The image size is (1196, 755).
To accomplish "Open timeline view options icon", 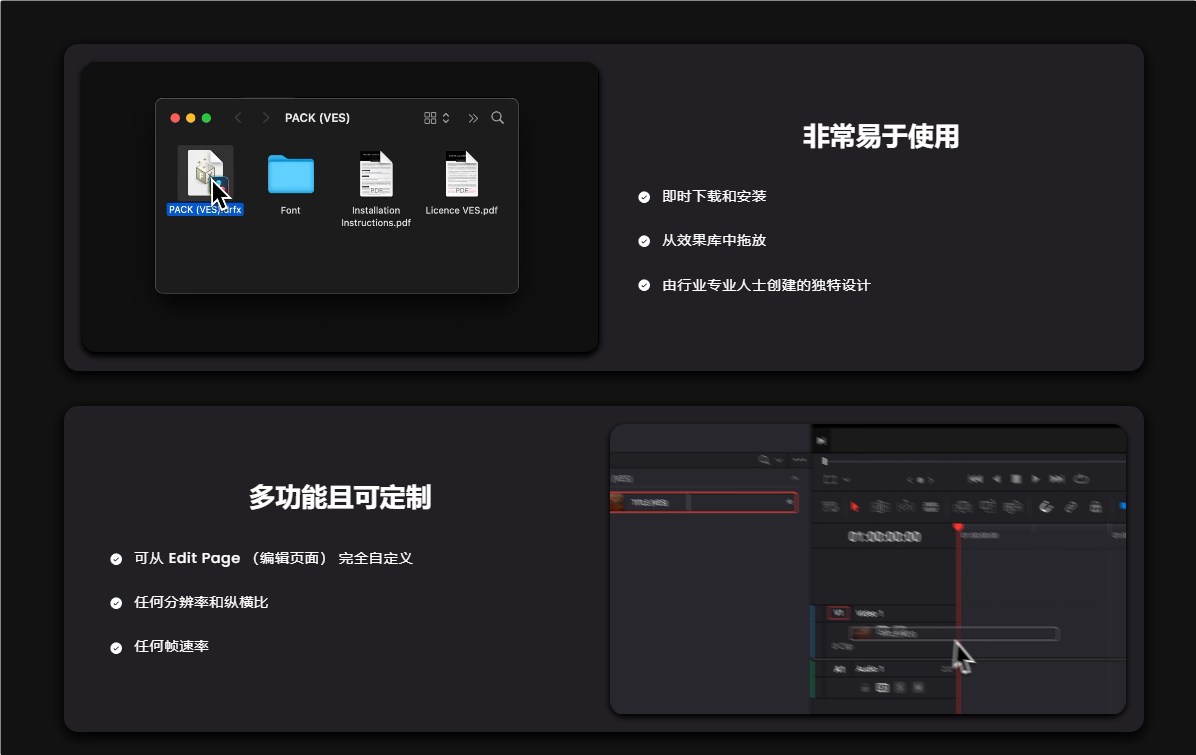I will 830,506.
